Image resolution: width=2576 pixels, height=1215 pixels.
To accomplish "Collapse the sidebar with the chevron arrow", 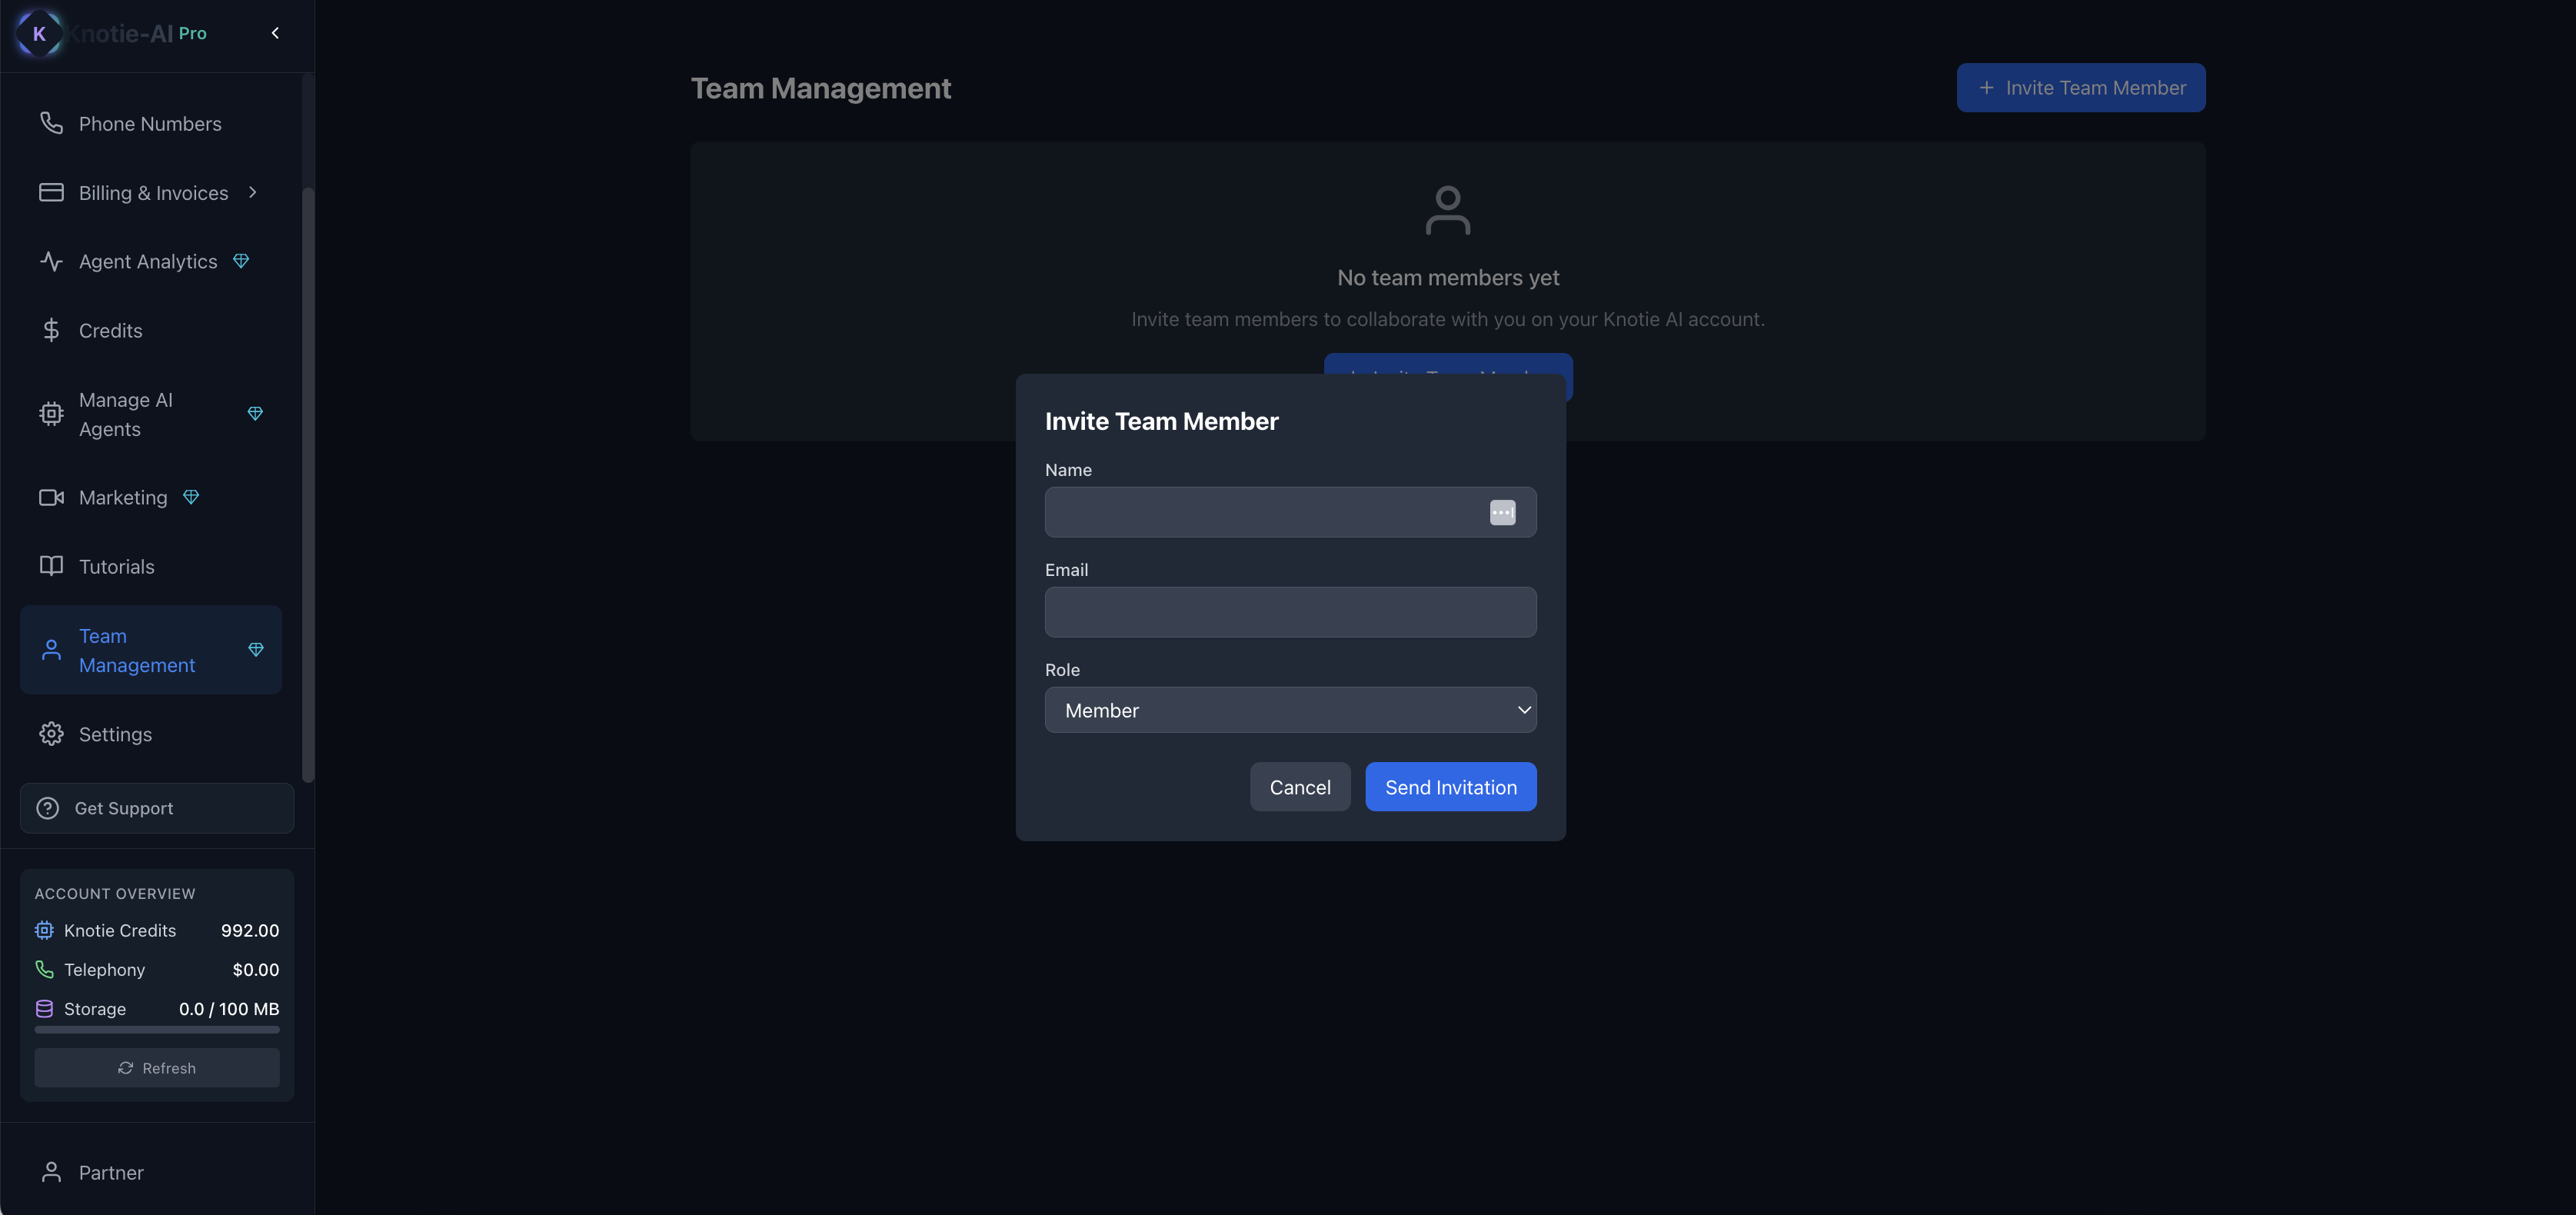I will click(x=275, y=33).
